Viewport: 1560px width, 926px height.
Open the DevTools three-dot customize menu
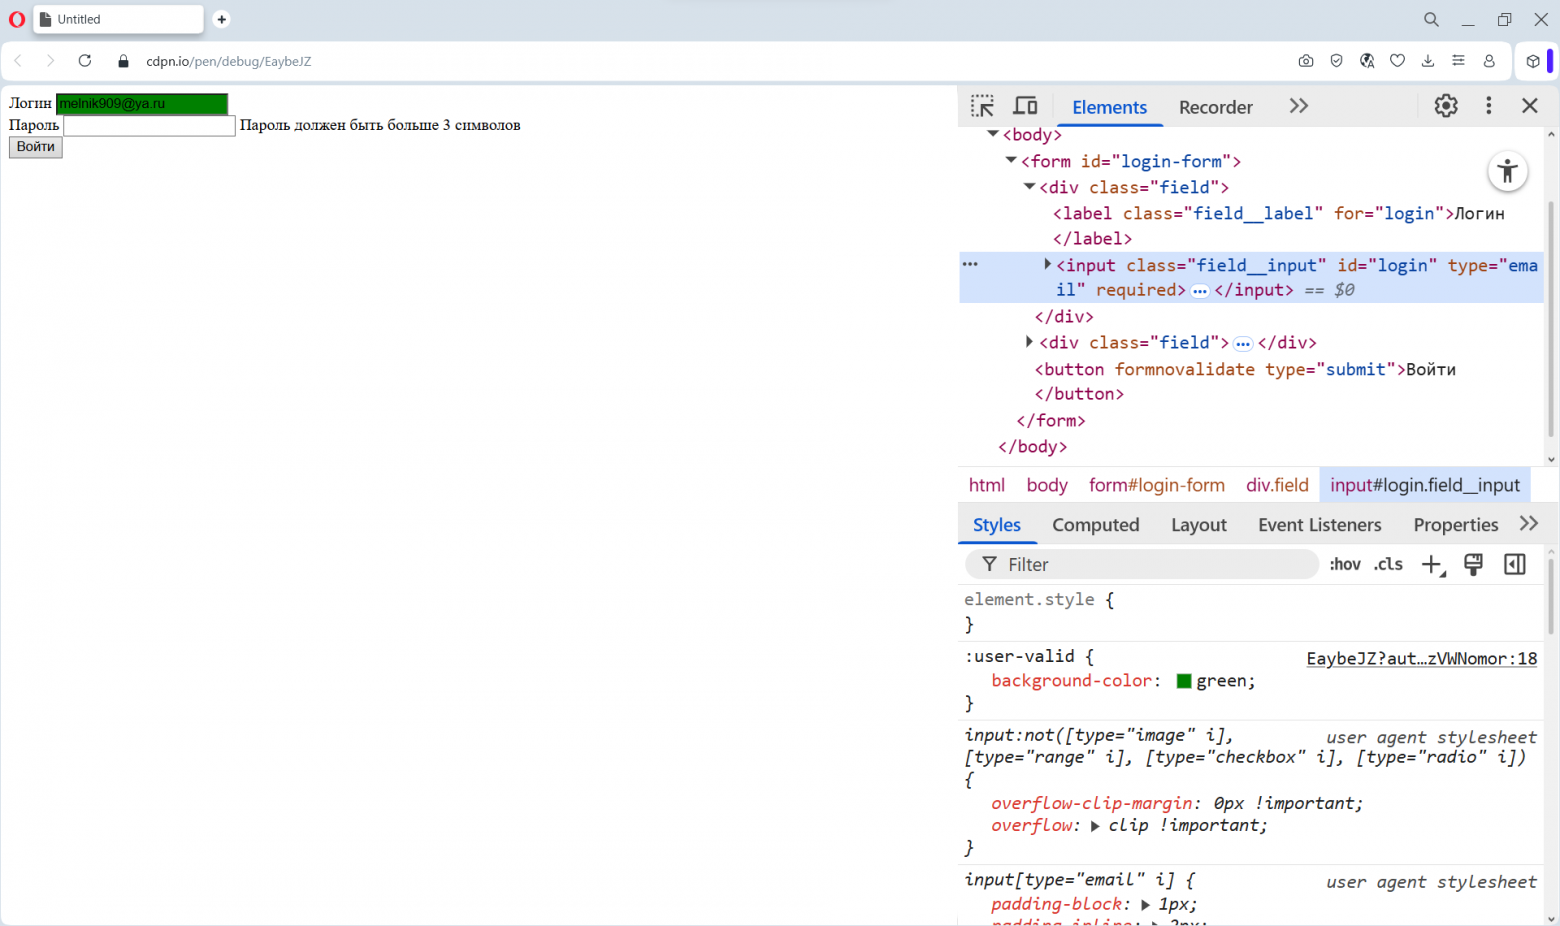click(1488, 106)
